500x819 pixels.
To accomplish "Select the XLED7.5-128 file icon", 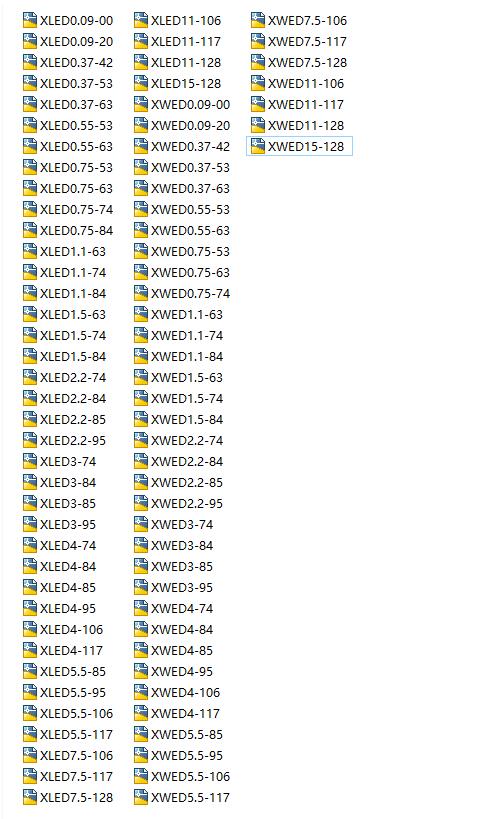I will point(30,797).
